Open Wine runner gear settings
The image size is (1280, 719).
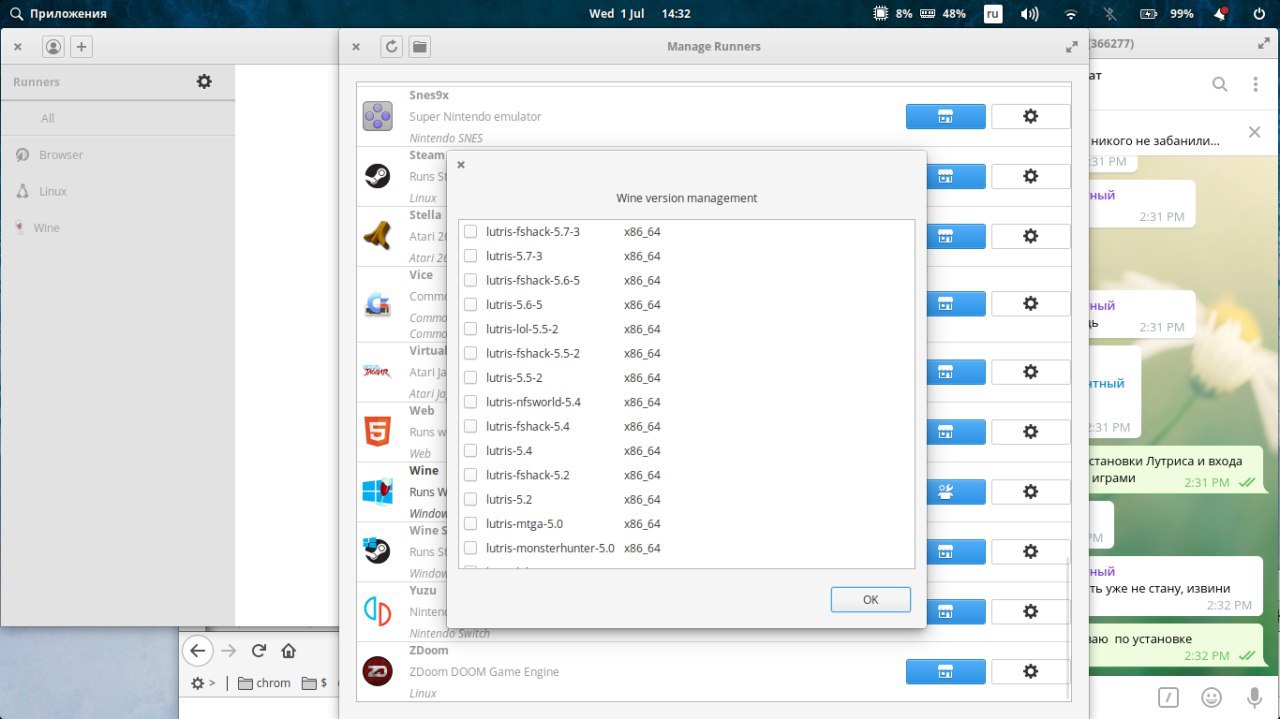[x=1030, y=492]
